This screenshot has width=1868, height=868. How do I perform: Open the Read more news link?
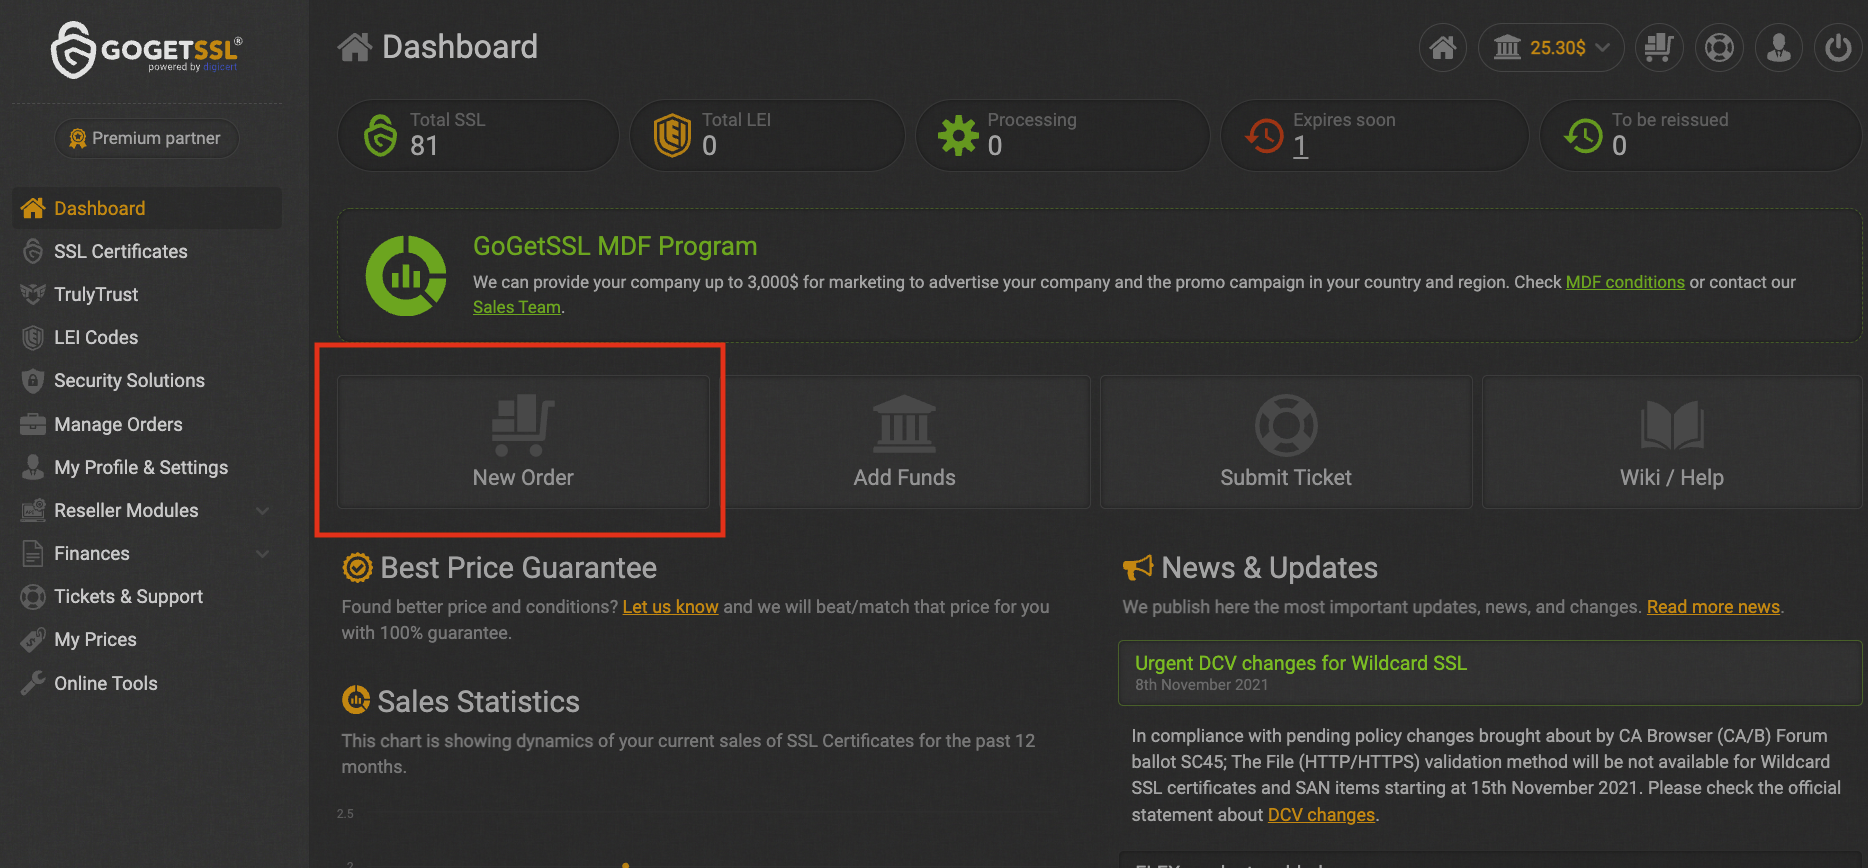tap(1713, 607)
